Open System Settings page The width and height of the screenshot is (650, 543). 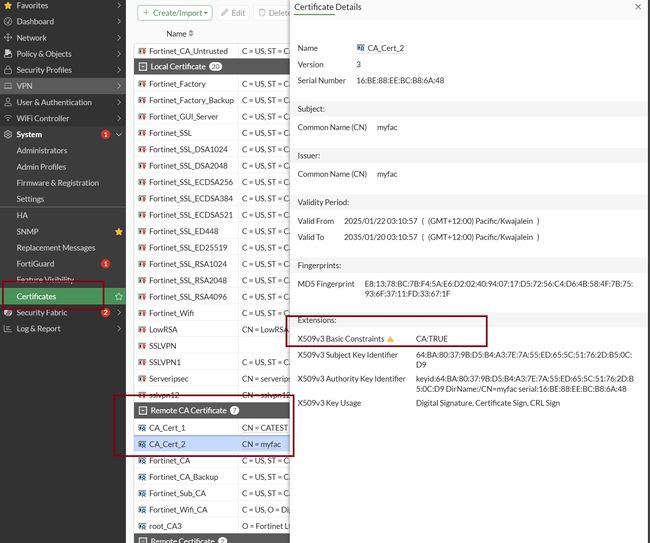[x=30, y=199]
